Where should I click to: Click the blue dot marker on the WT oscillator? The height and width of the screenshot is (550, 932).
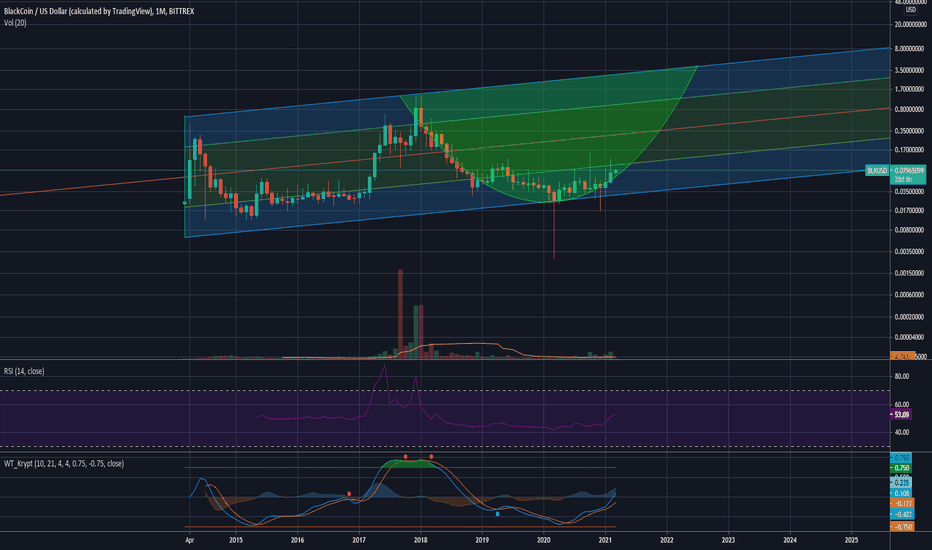(x=498, y=514)
